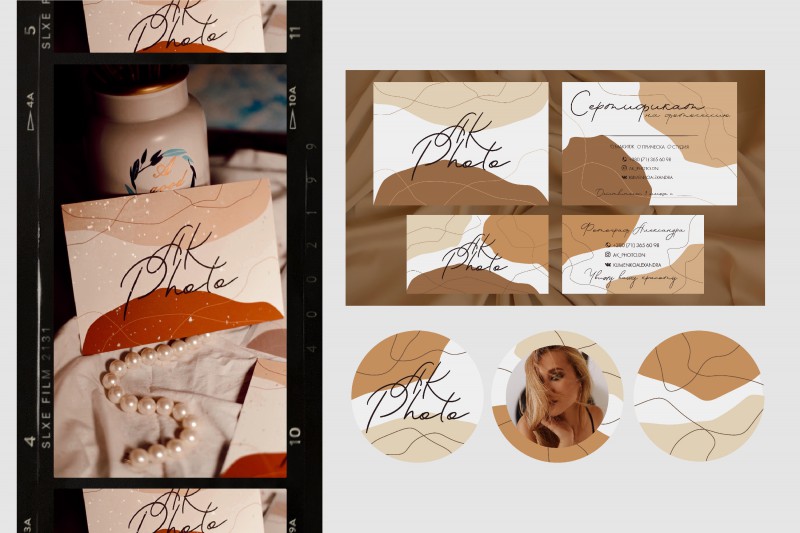Open the Фотограф Александра business card
This screenshot has width=800, height=533.
(633, 254)
